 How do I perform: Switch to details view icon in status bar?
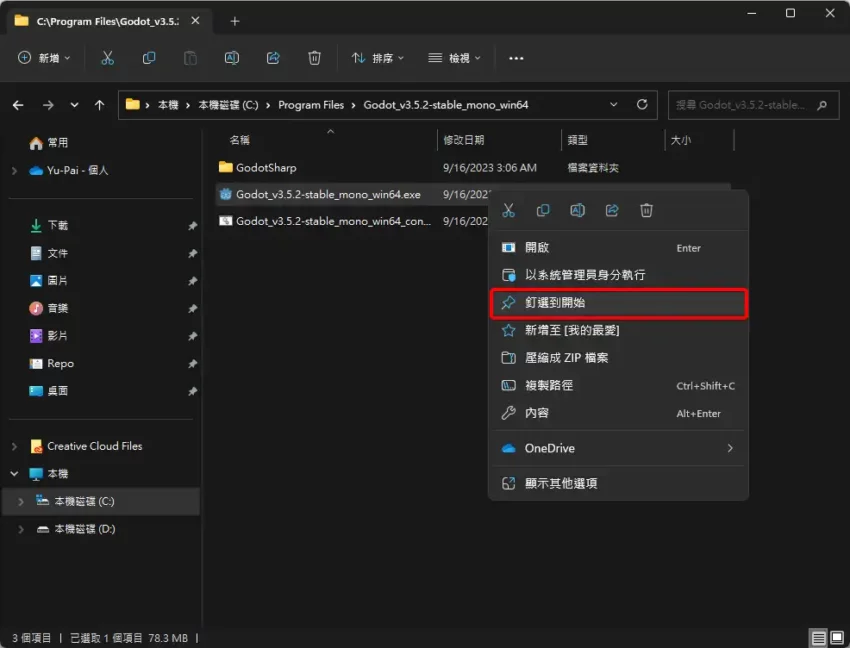(819, 638)
